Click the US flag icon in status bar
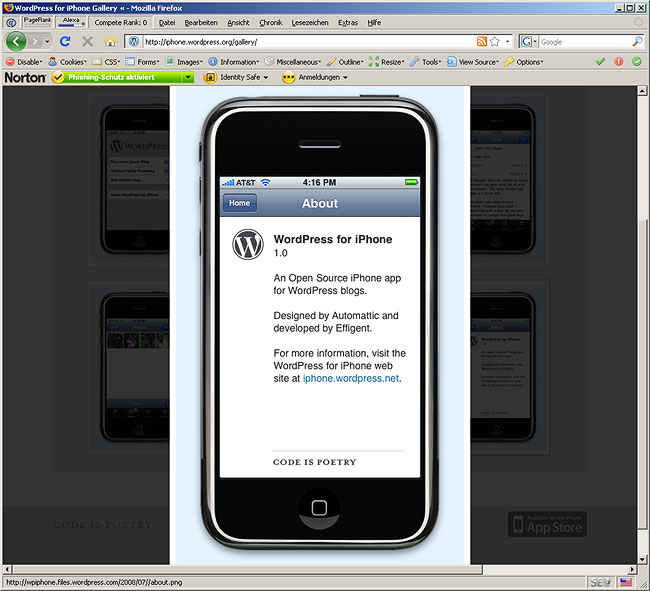 [x=626, y=582]
